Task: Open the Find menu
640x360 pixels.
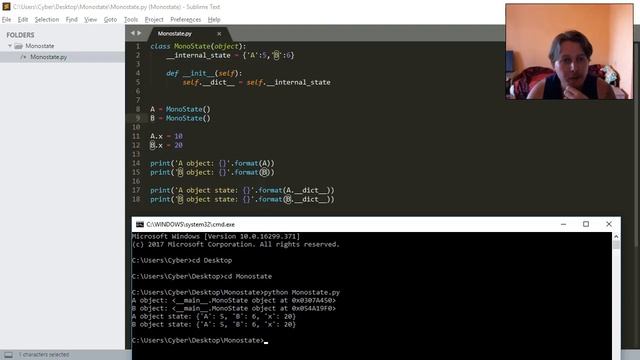Action: 71,20
